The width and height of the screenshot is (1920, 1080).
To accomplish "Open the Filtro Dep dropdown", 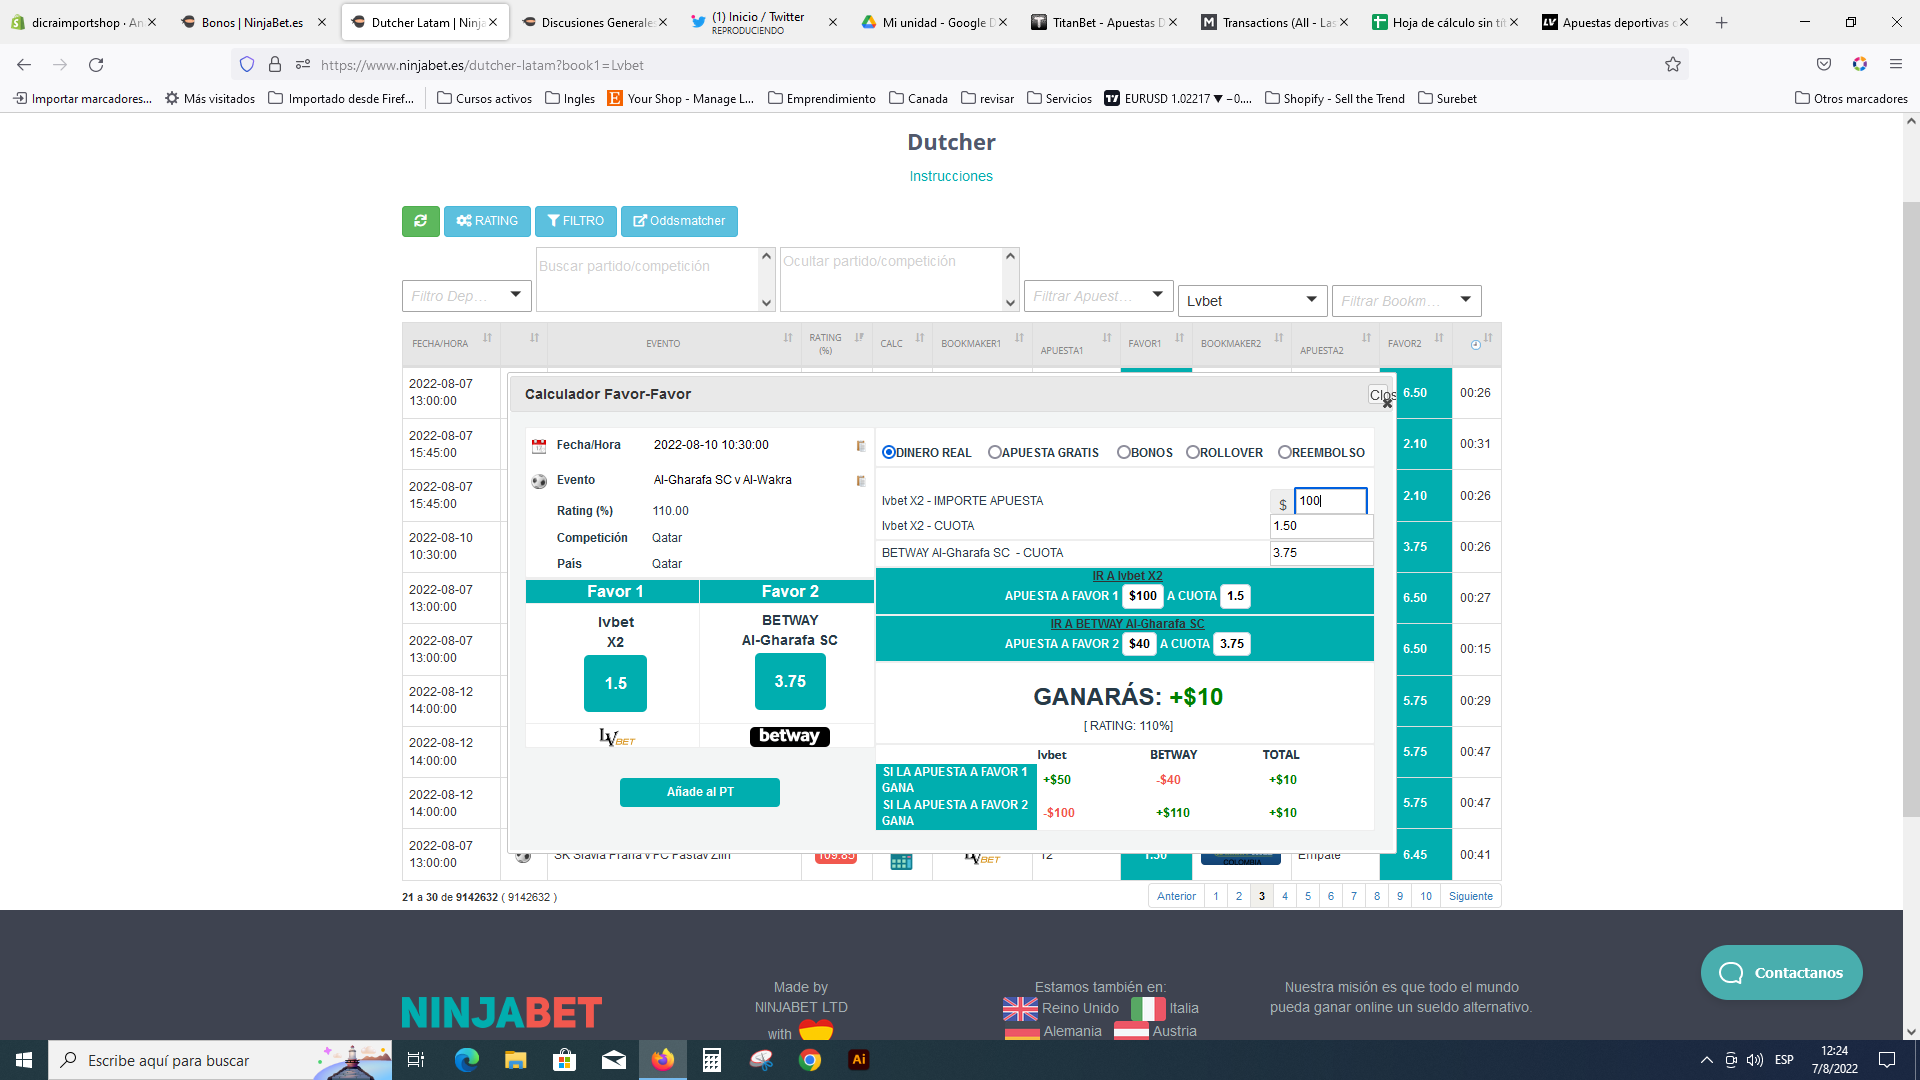I will click(x=466, y=296).
